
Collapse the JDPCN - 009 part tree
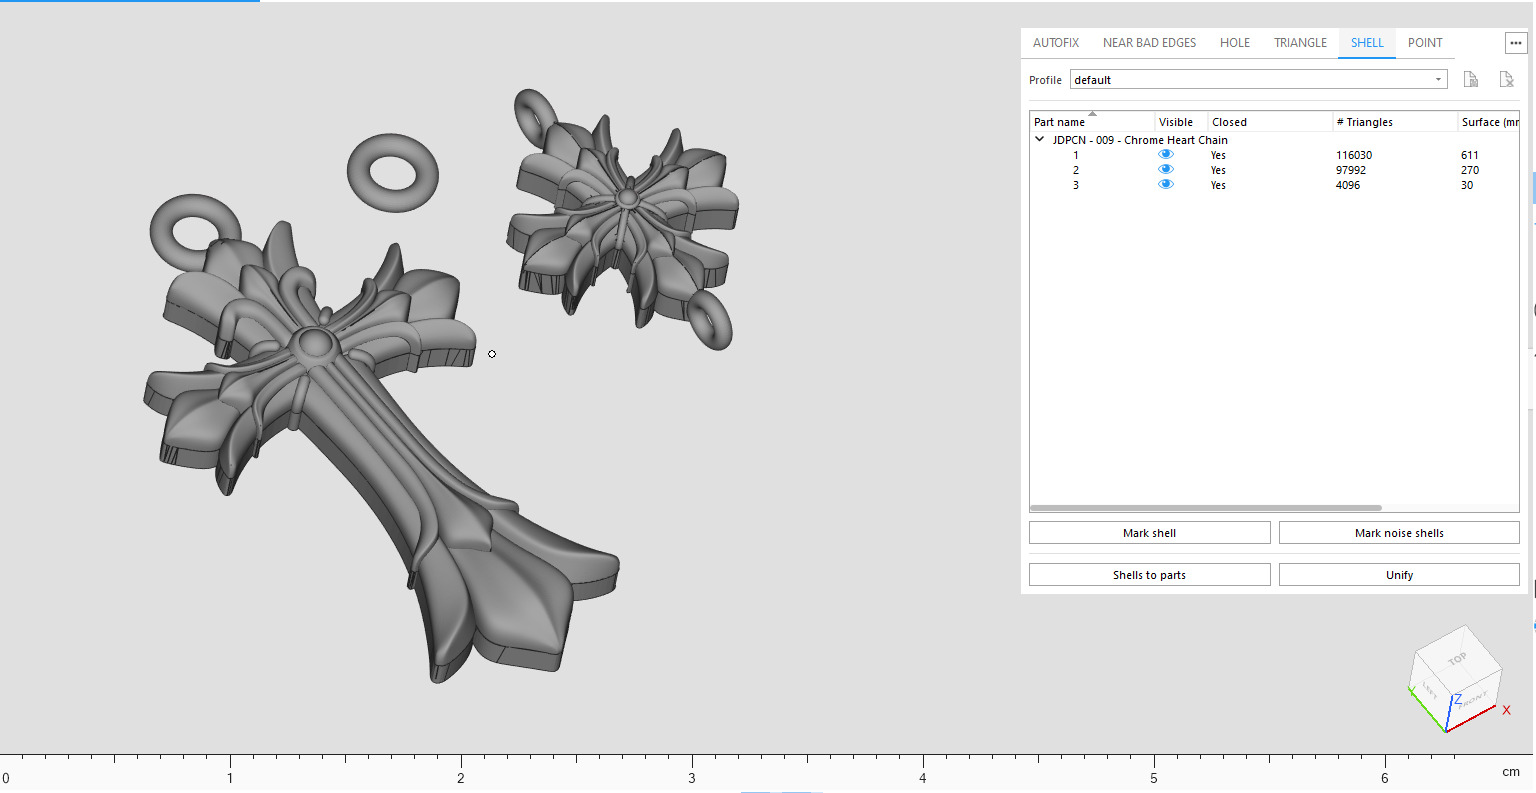tap(1040, 140)
